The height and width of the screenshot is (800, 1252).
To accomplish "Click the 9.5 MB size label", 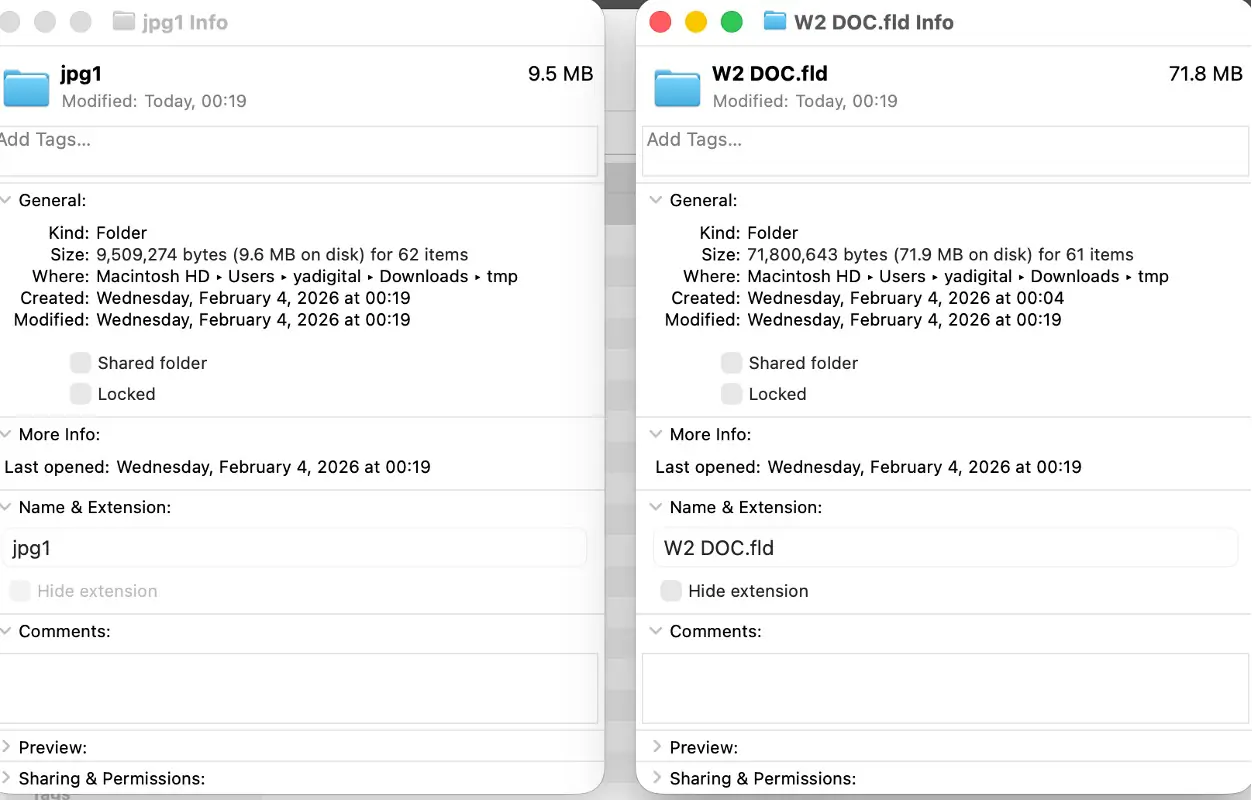I will pos(560,74).
